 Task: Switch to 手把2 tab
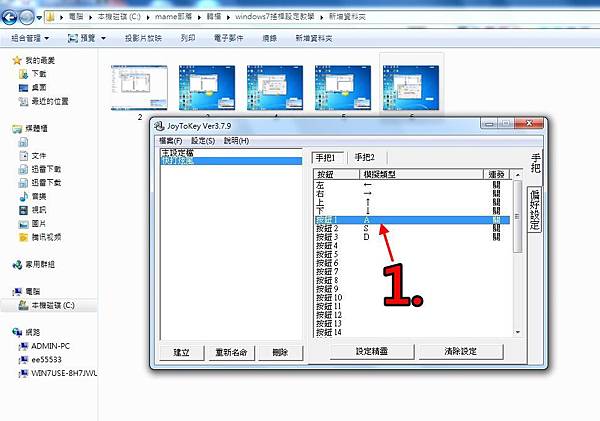[x=365, y=157]
